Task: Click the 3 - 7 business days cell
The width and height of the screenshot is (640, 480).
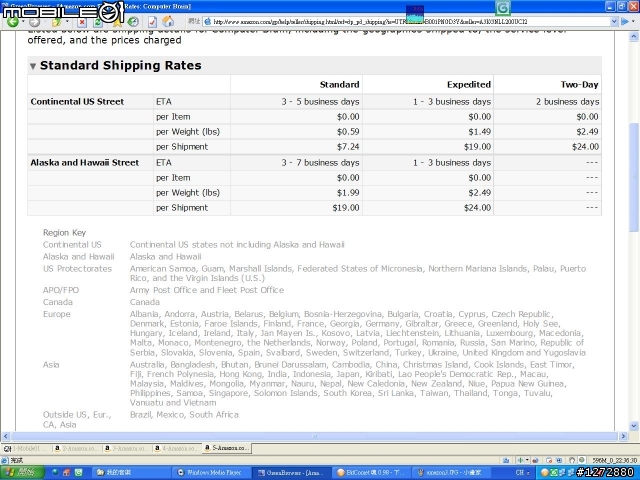Action: pos(320,162)
